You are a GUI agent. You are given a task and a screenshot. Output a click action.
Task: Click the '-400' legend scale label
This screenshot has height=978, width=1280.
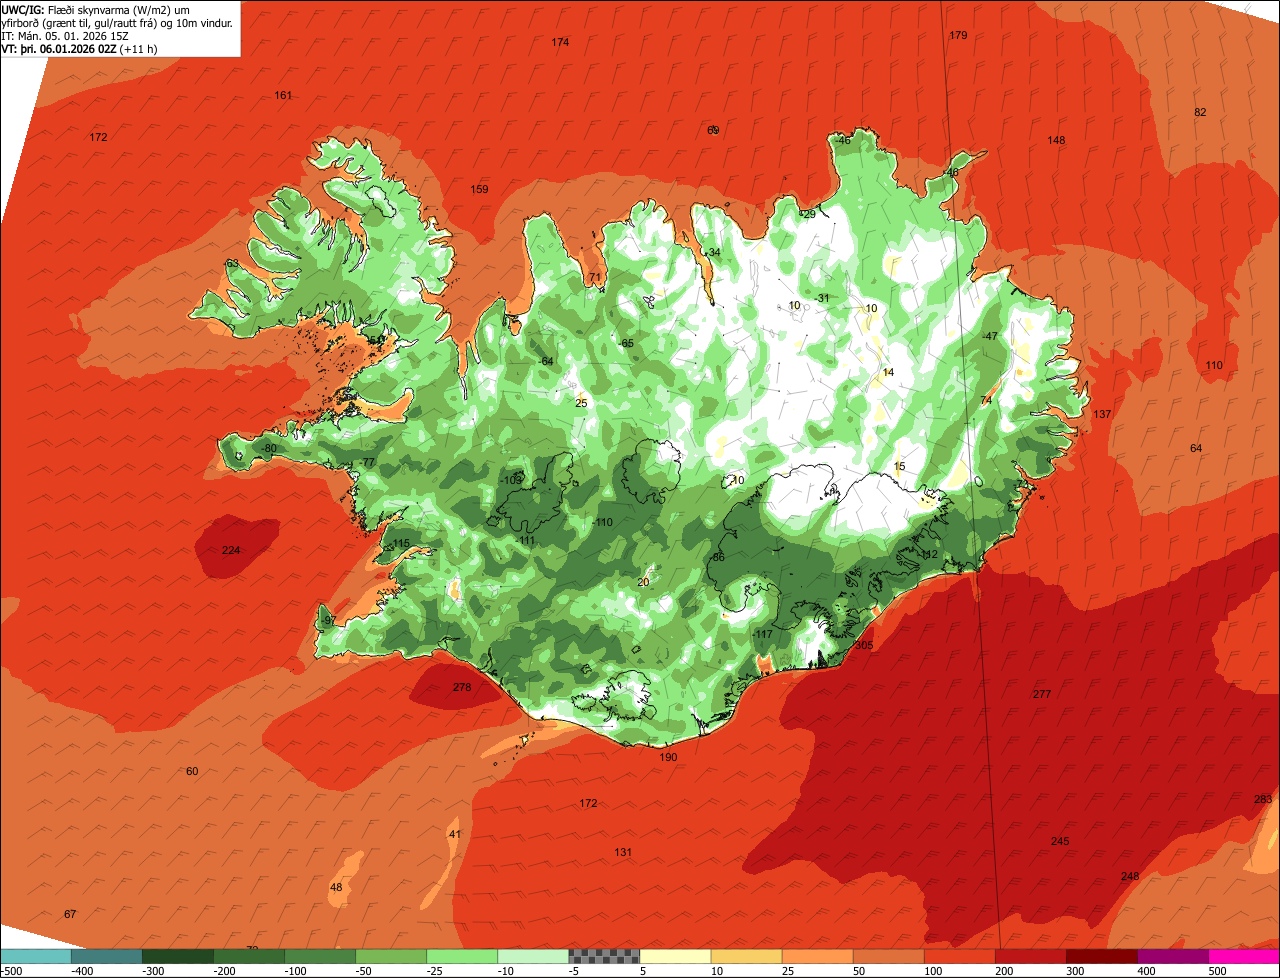pyautogui.click(x=82, y=971)
